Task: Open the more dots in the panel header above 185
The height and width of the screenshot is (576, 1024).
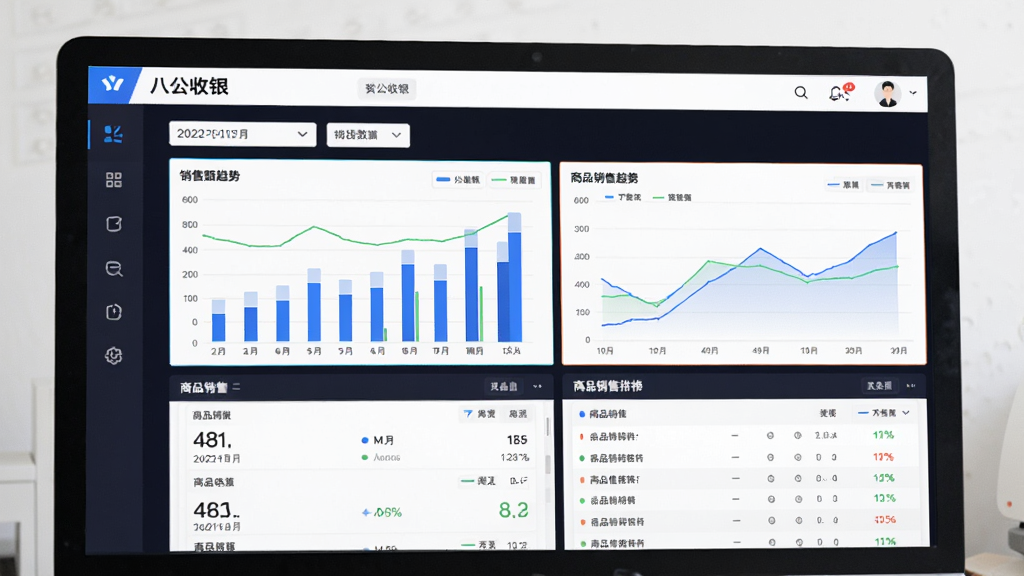Action: tap(537, 387)
